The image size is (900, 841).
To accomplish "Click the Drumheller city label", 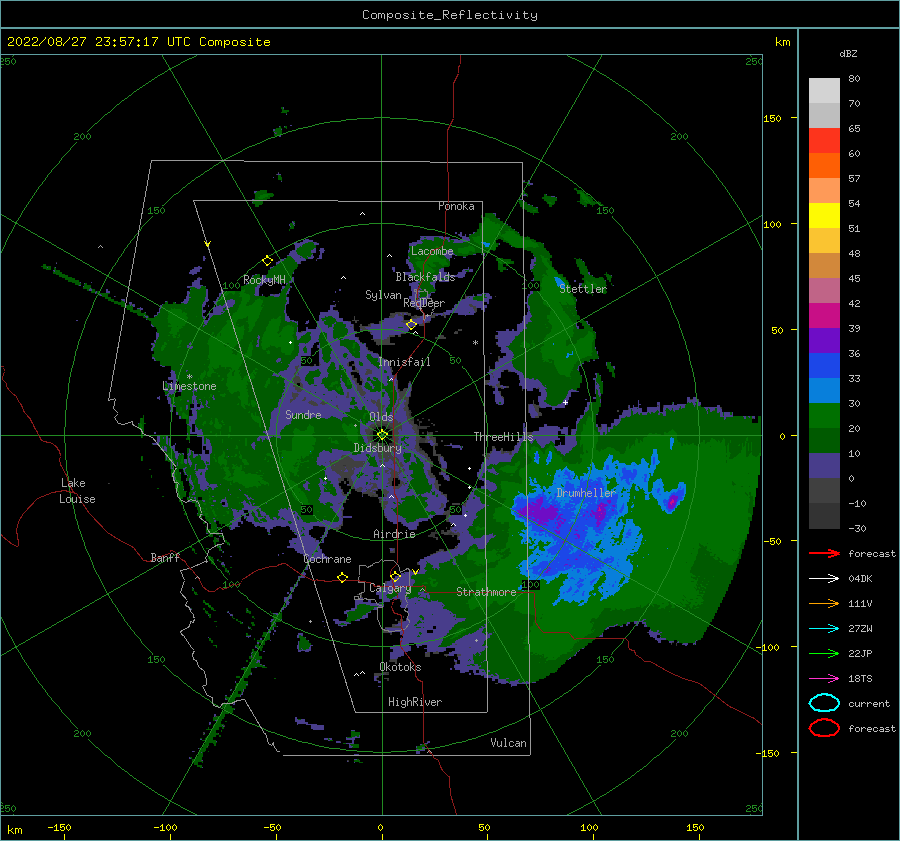I will click(585, 493).
